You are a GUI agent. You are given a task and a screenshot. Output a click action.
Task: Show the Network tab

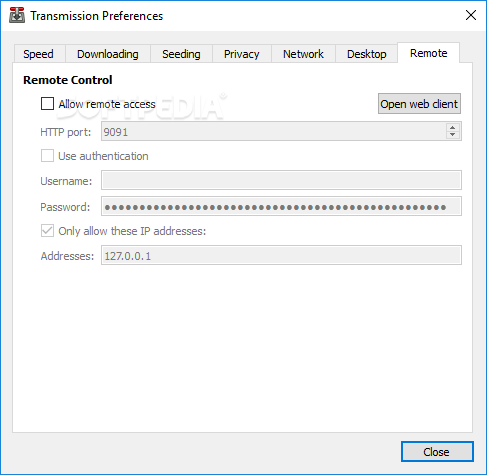(303, 54)
